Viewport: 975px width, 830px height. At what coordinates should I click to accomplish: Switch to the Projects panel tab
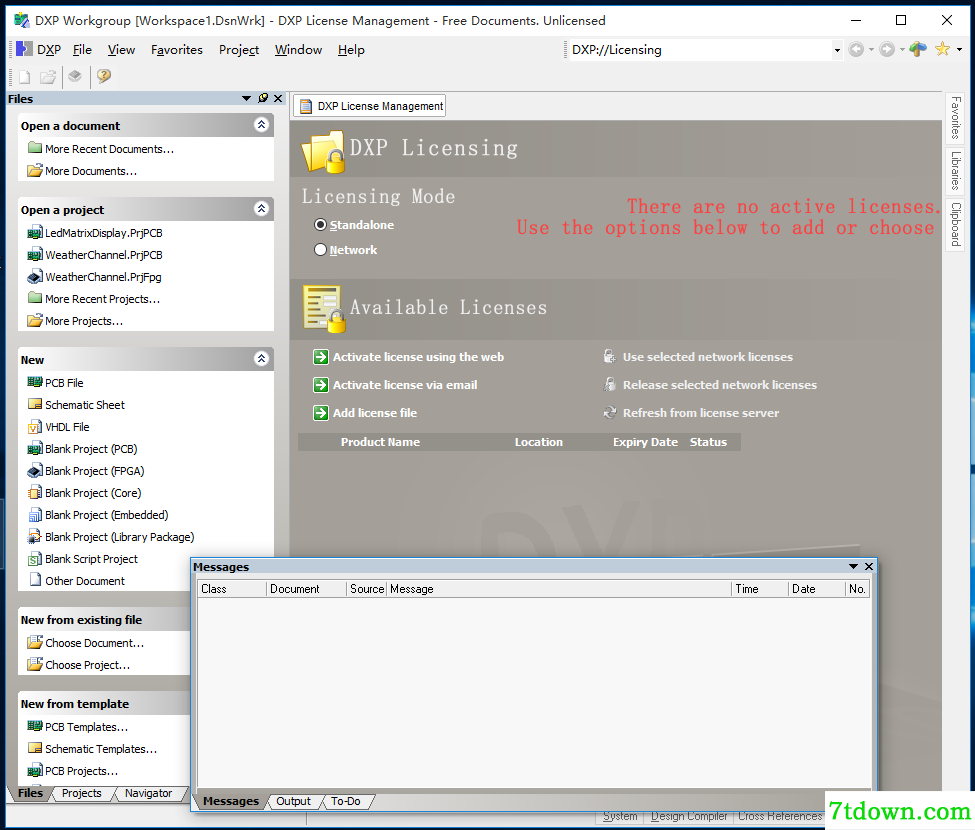click(81, 793)
